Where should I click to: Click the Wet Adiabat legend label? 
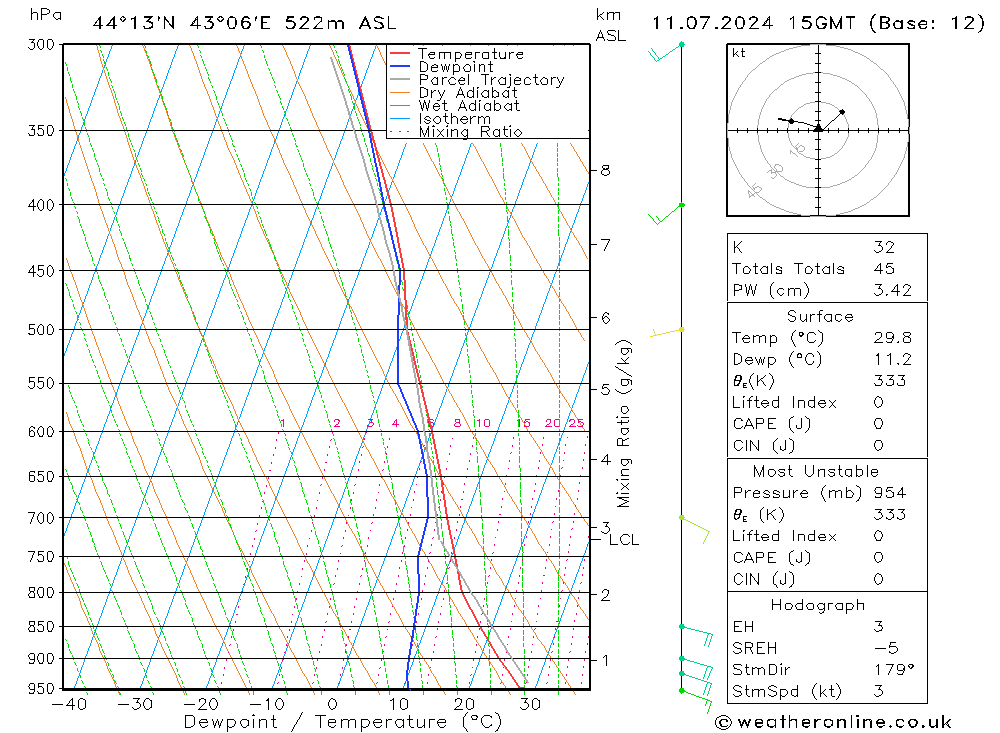[469, 106]
